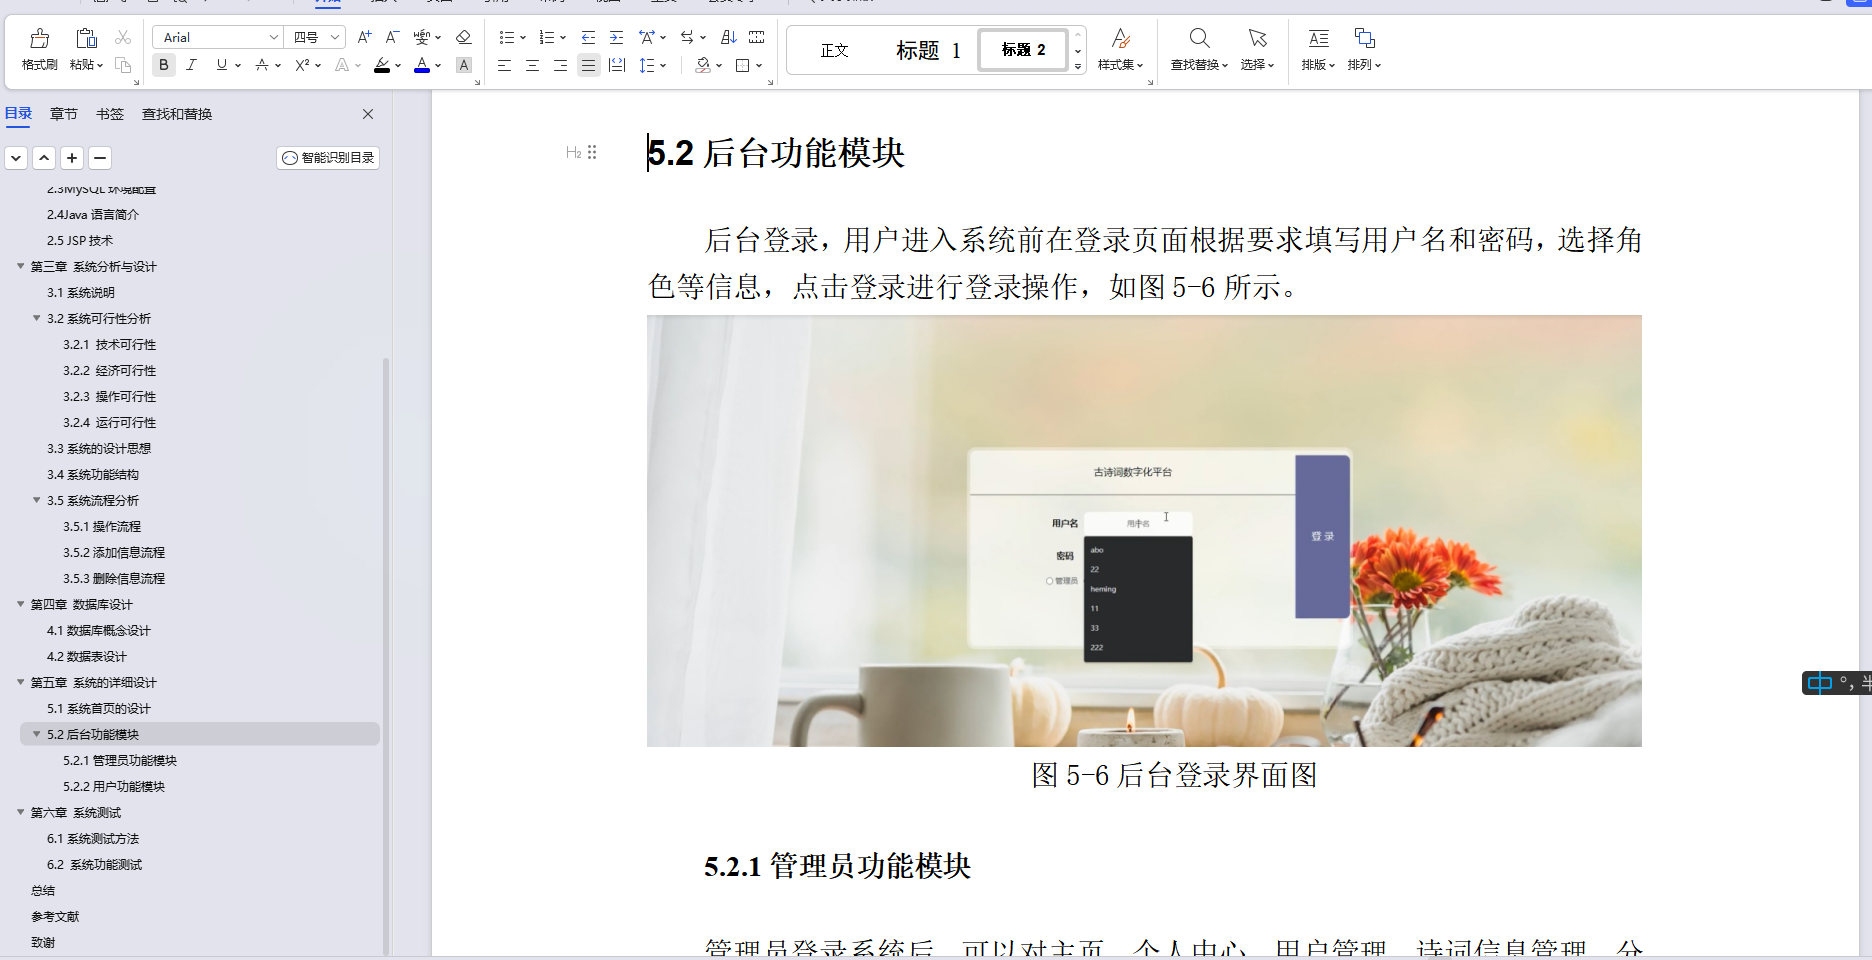
Task: Toggle Superscript X² formatting
Action: click(302, 65)
